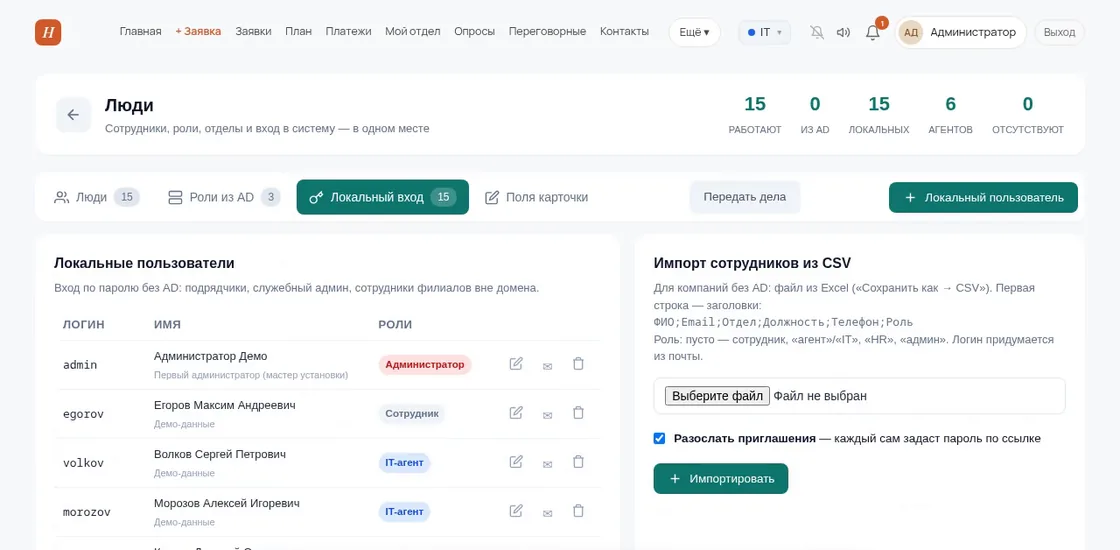This screenshot has height=550, width=1120.
Task: Select the Локальный вход tab
Action: click(383, 197)
